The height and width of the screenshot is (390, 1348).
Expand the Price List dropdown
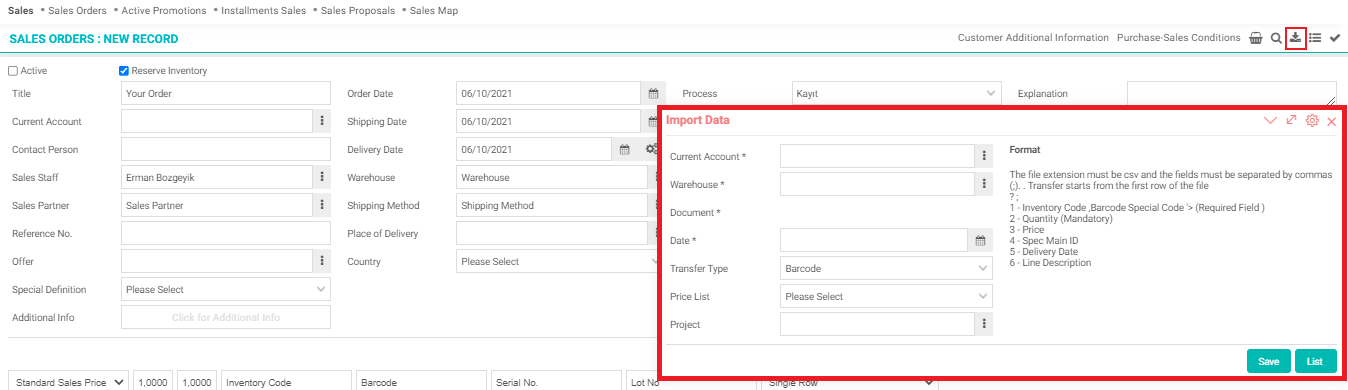pyautogui.click(x=886, y=296)
